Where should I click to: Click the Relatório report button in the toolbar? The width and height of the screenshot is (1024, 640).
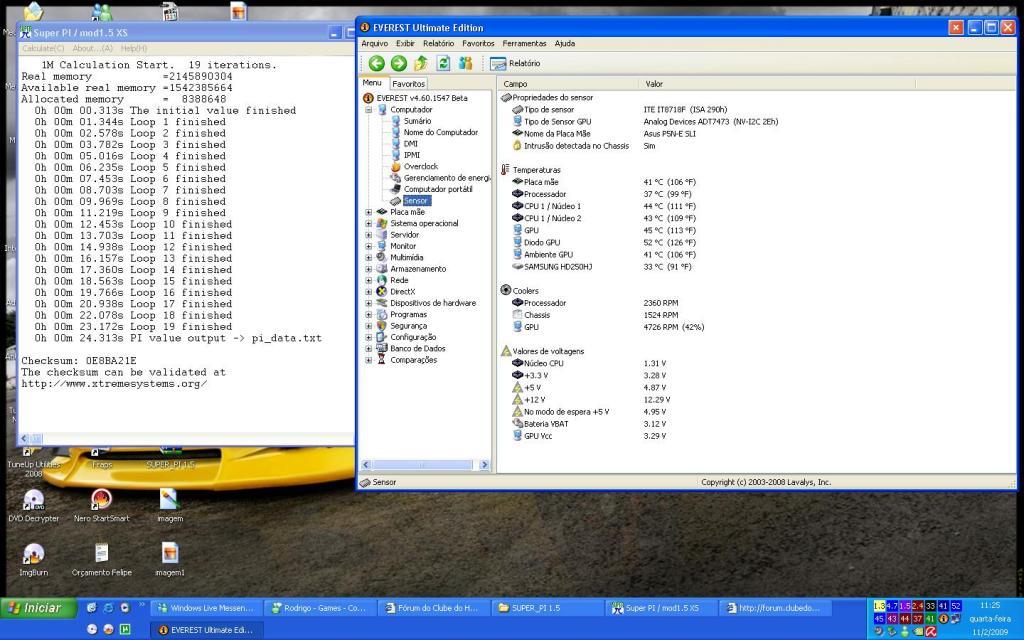tap(515, 63)
